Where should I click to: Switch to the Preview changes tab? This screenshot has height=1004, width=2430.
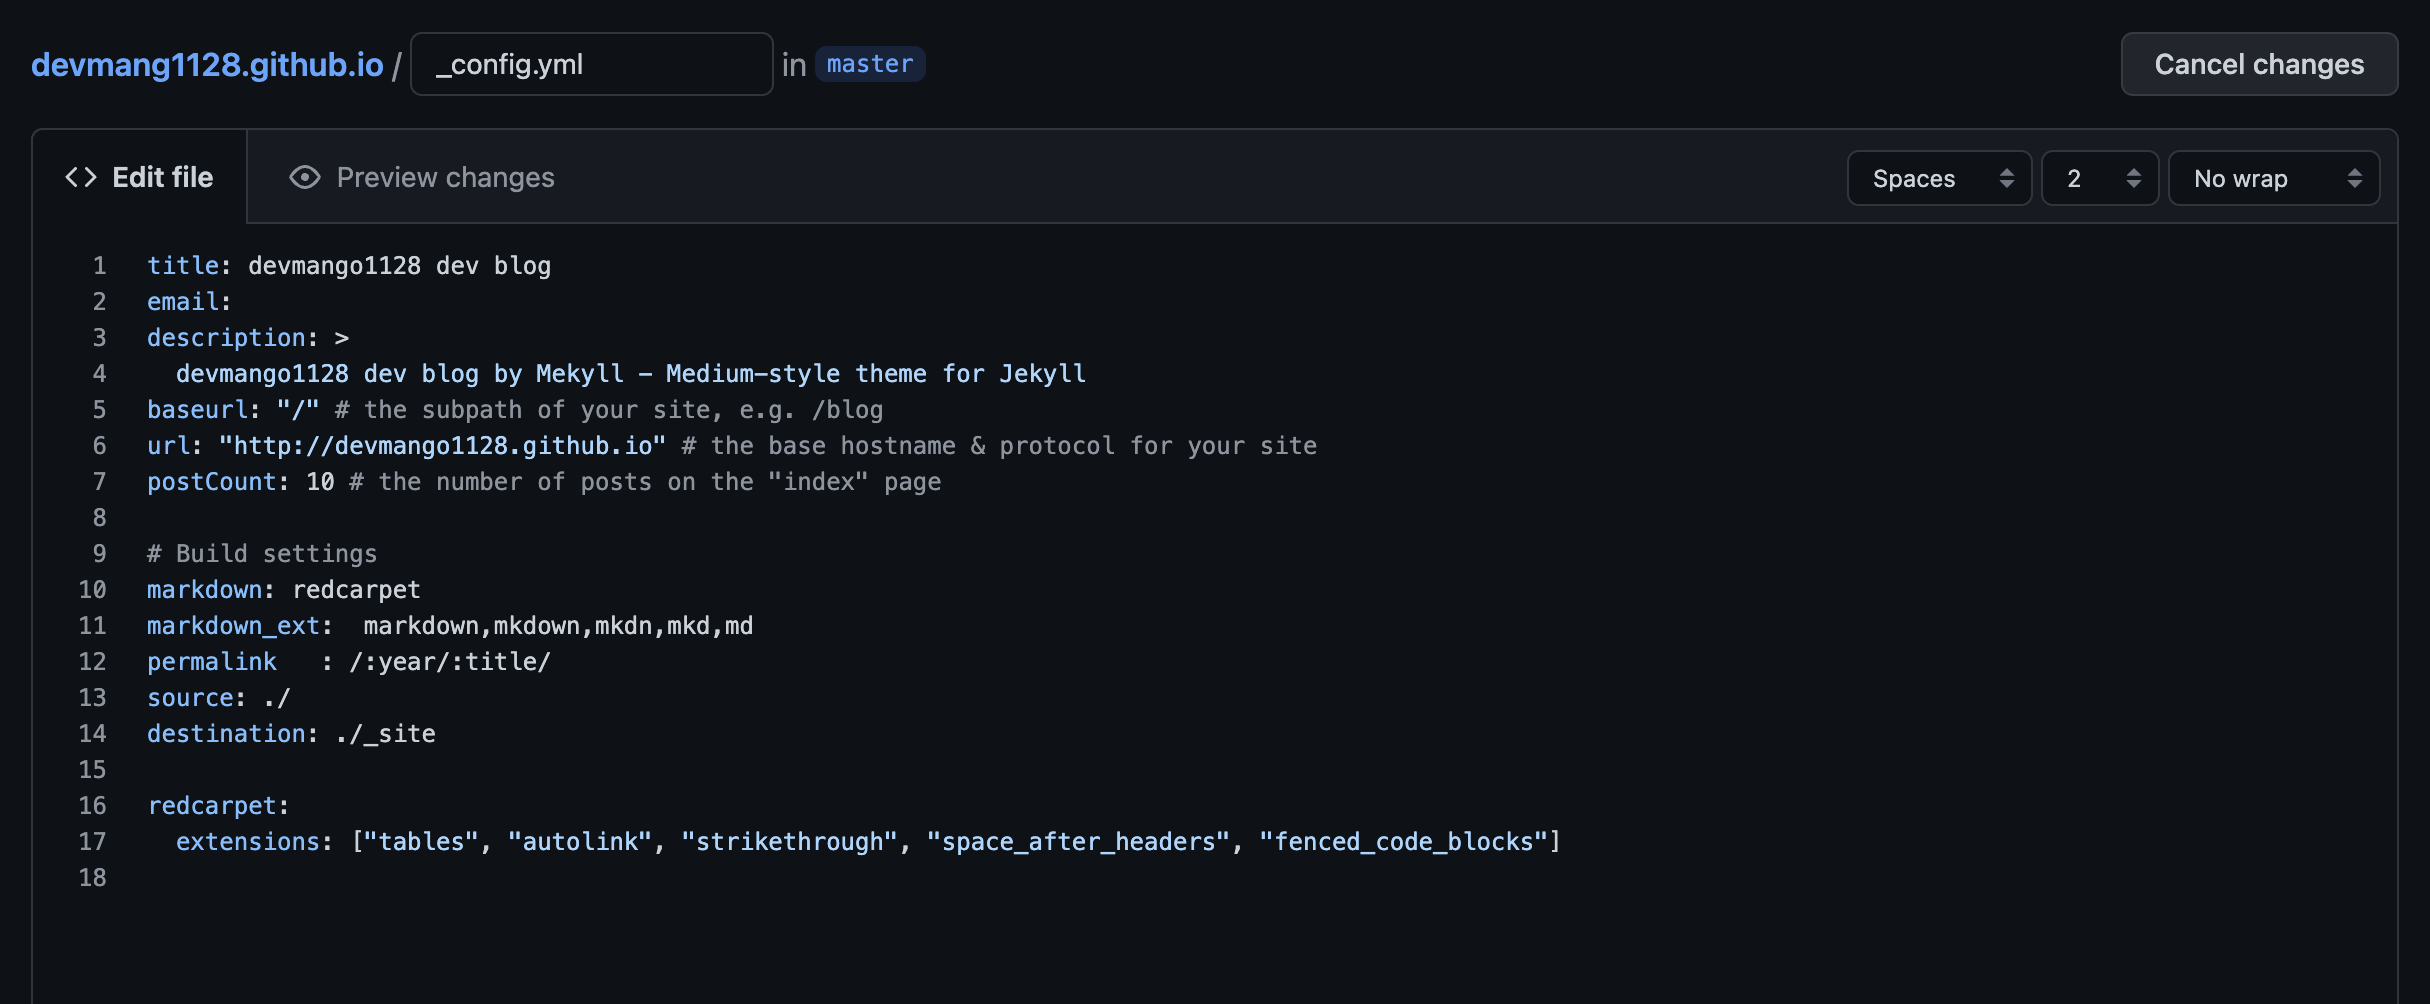coord(421,177)
